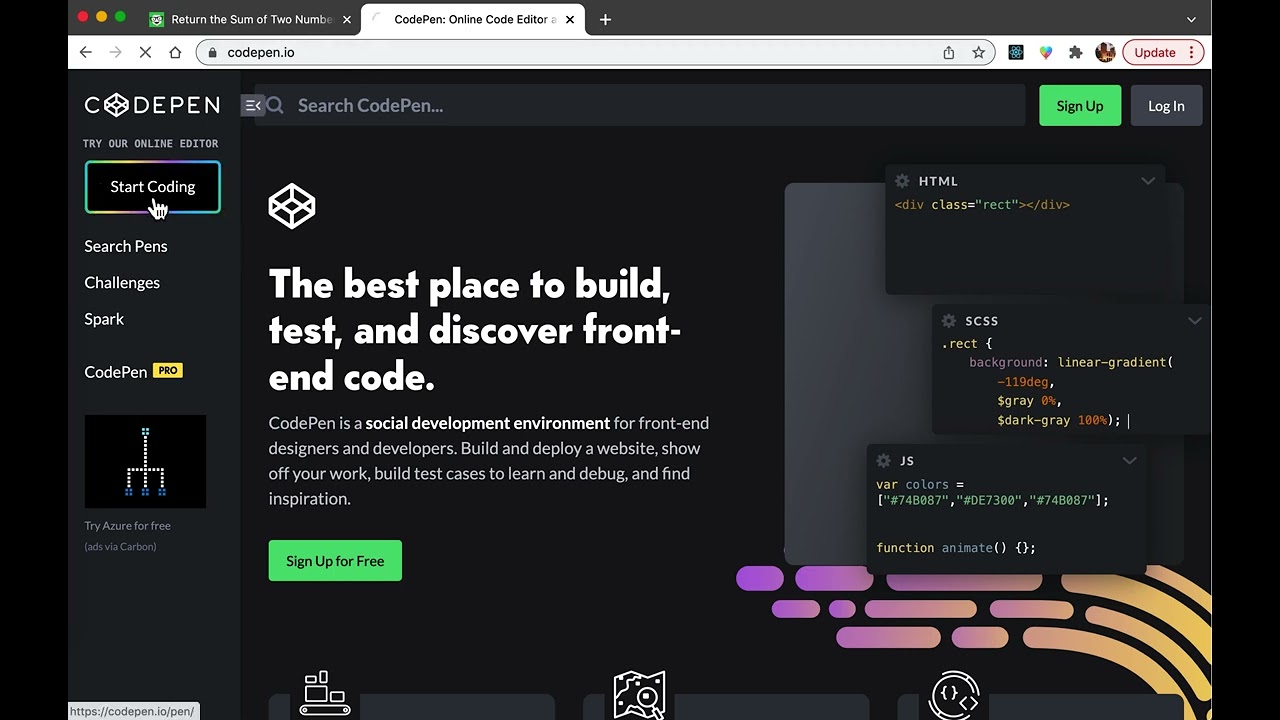The image size is (1280, 720).
Task: Click the Chrome Update button
Action: tap(1165, 52)
